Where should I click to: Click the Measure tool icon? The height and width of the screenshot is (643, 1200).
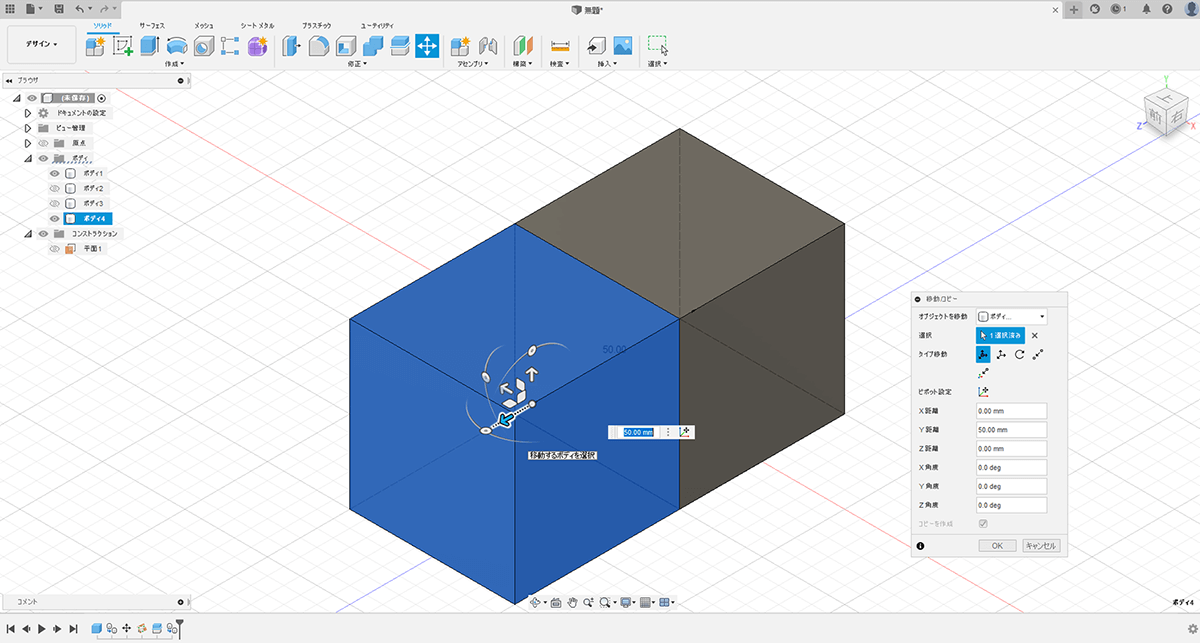click(x=560, y=46)
